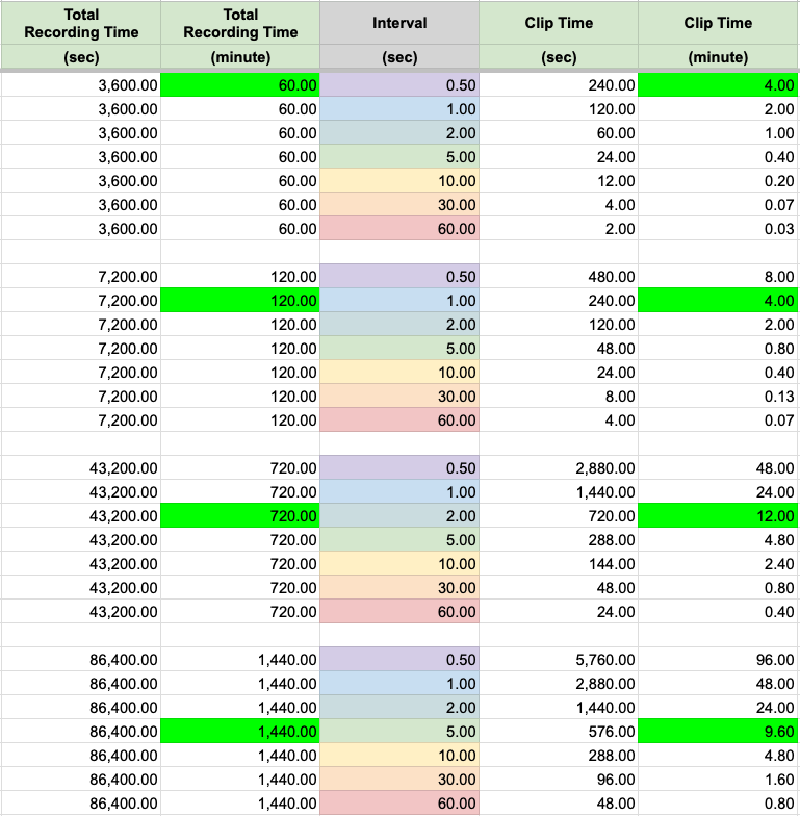This screenshot has height=816, width=800.
Task: Select the cell containing 2.40
Action: [718, 564]
